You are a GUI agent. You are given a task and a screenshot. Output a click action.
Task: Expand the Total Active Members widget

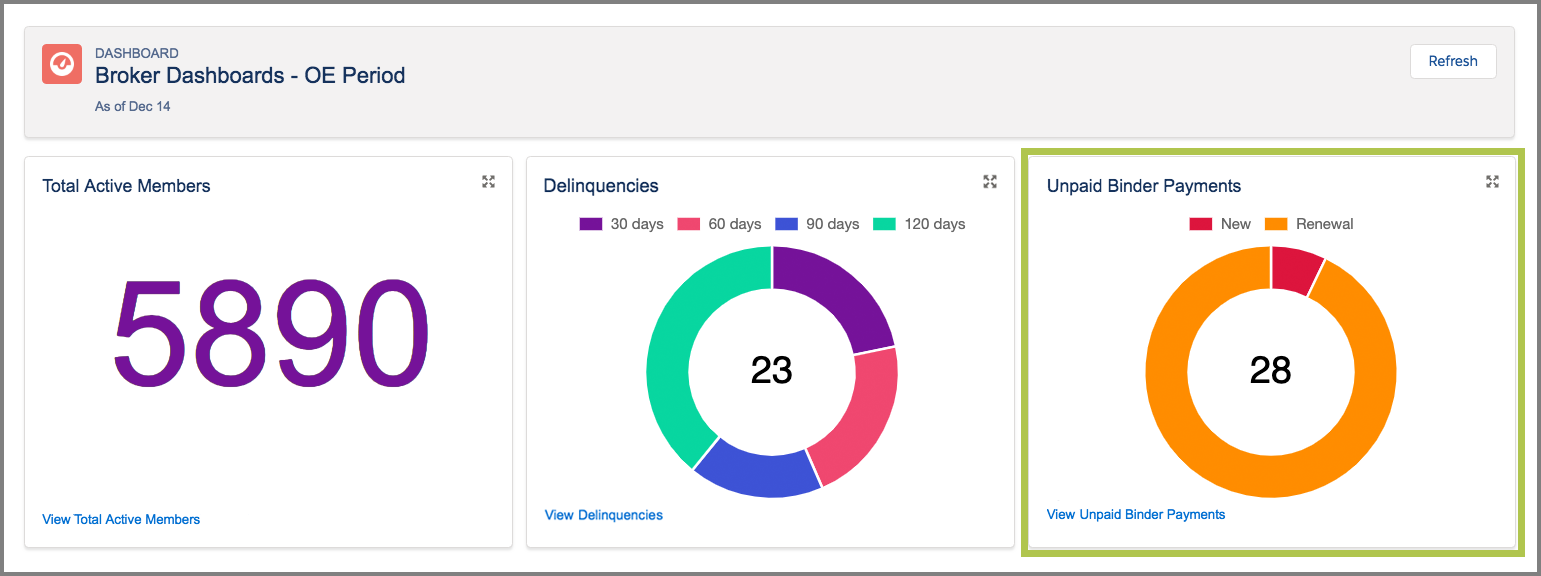tap(488, 181)
